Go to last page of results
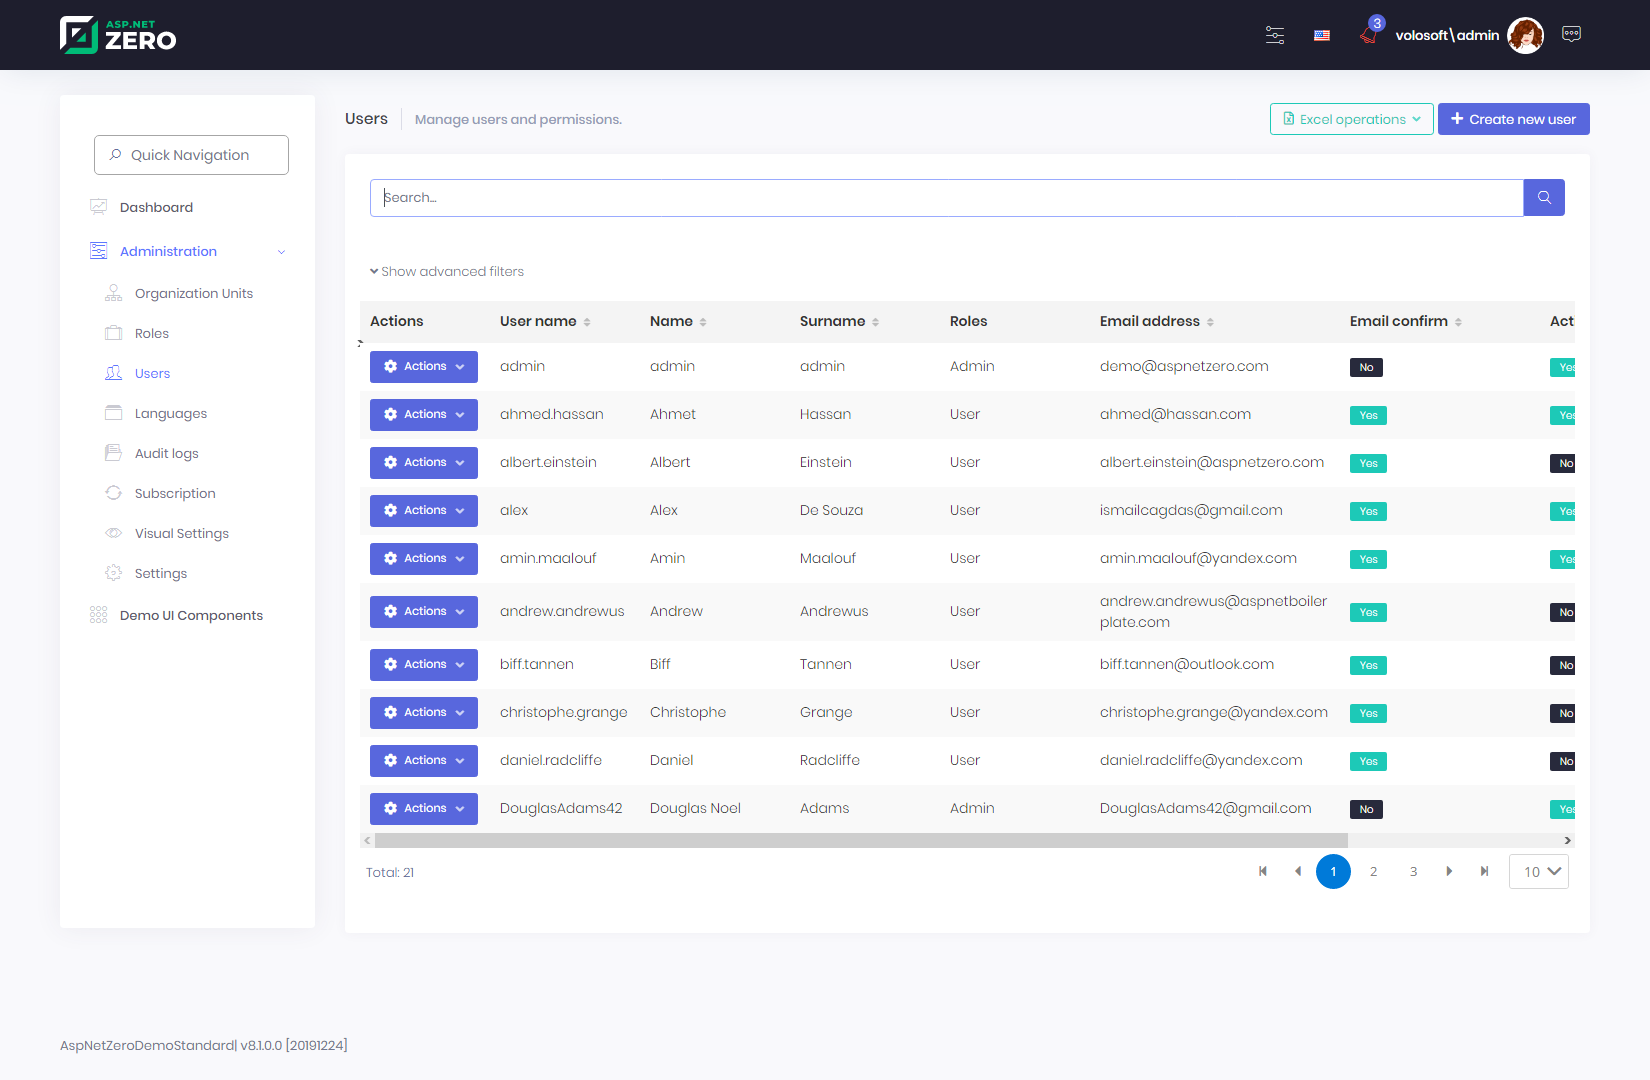1650x1080 pixels. pyautogui.click(x=1485, y=871)
